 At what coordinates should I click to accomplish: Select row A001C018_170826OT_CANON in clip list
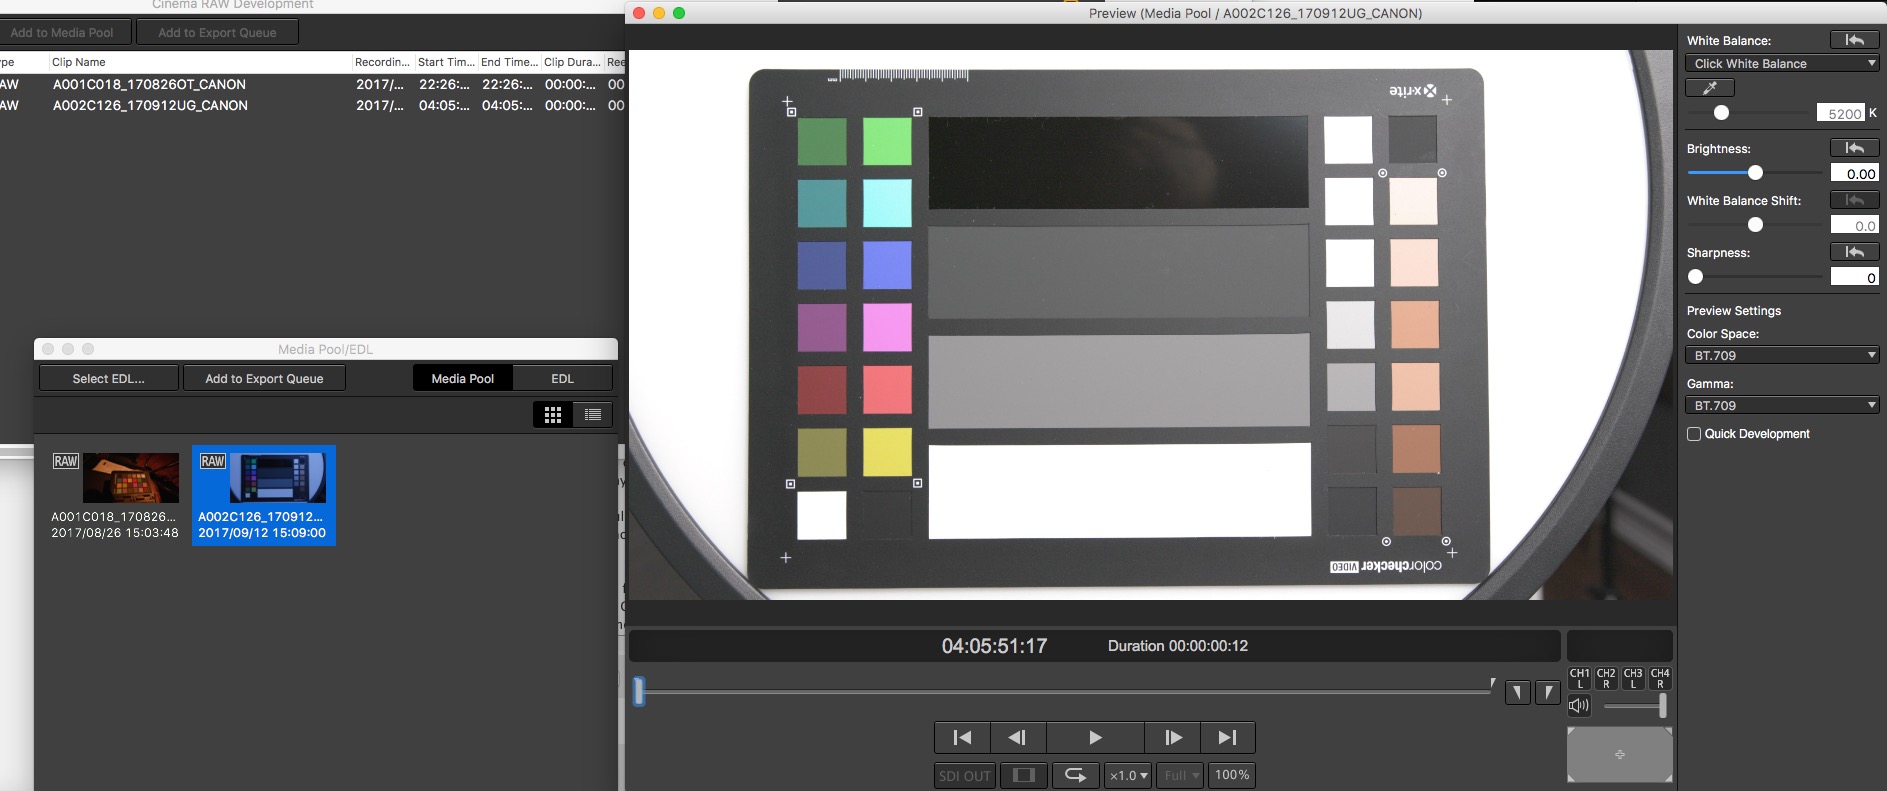[x=312, y=84]
